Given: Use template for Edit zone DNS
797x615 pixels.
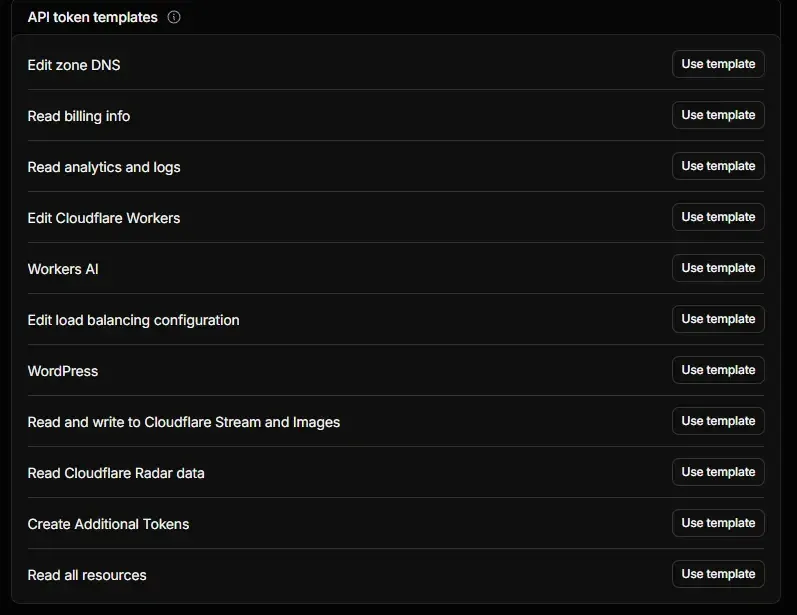Looking at the screenshot, I should click(x=718, y=64).
